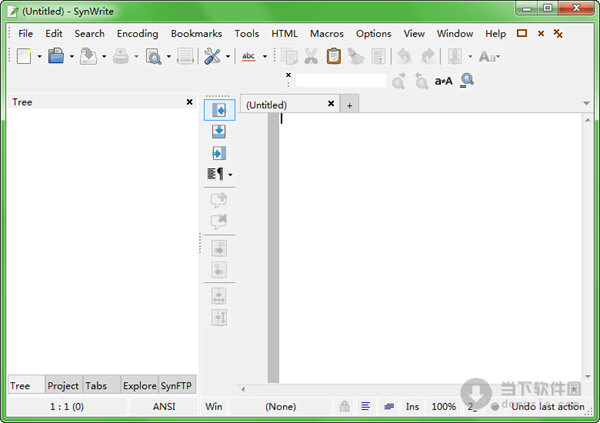Click the Print toolbar icon
The height and width of the screenshot is (423, 600).
(121, 56)
